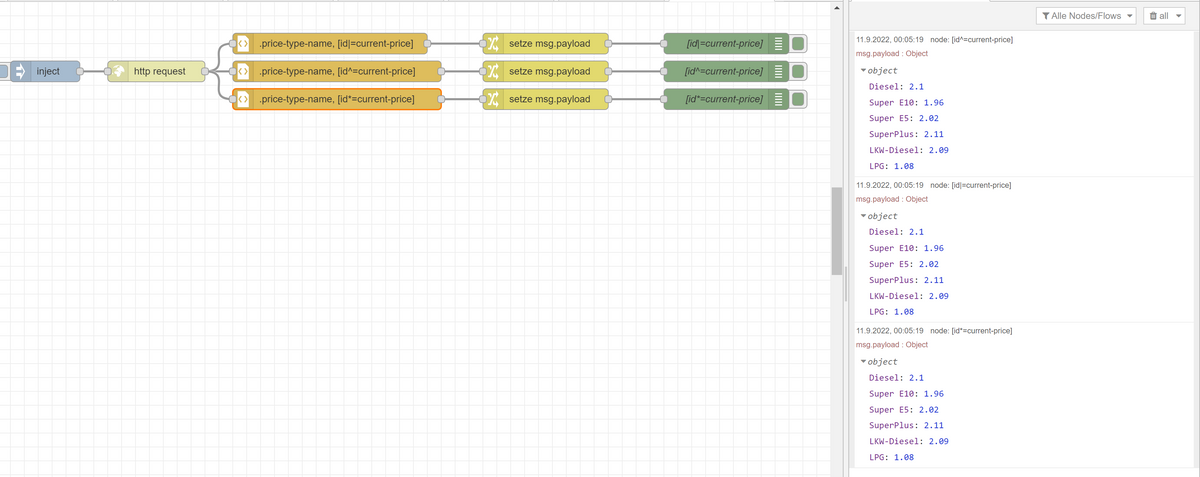Click LPG: 1.08 in the last debug message
1200x477 pixels.
click(892, 457)
